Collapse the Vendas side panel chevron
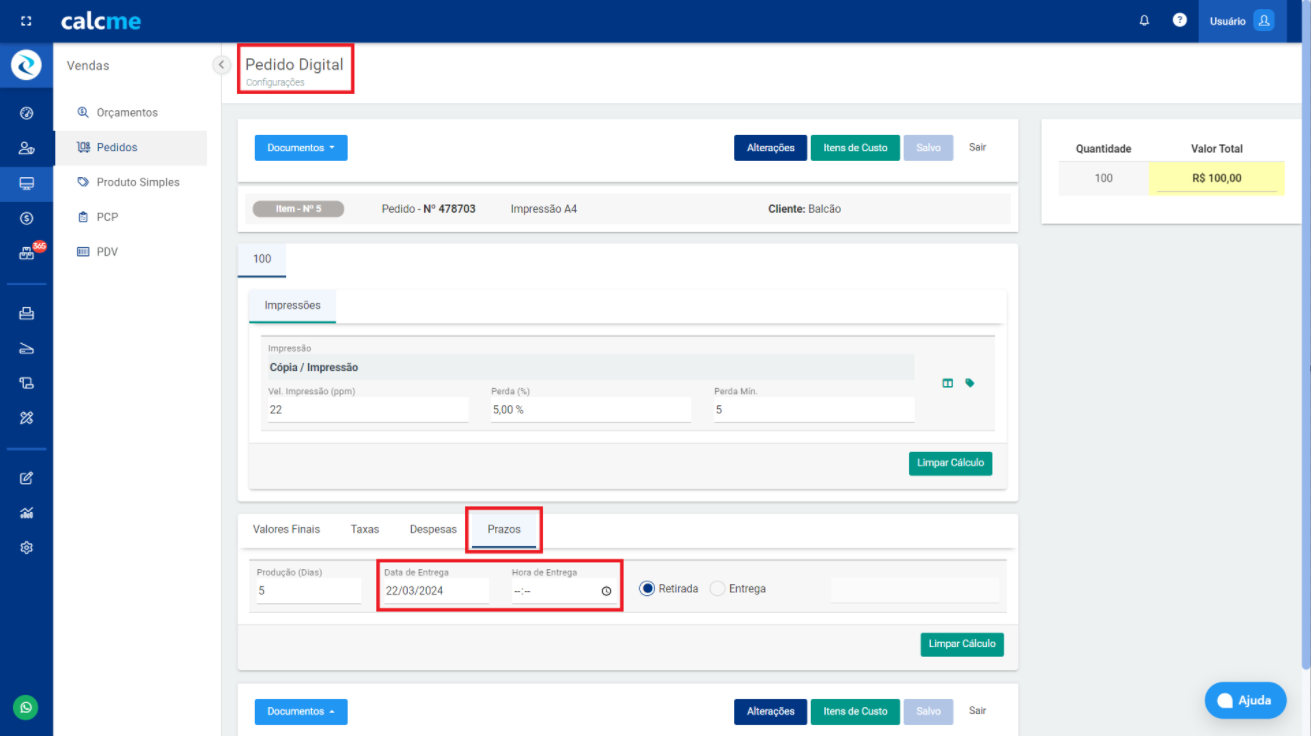The height and width of the screenshot is (736, 1311). (x=222, y=65)
